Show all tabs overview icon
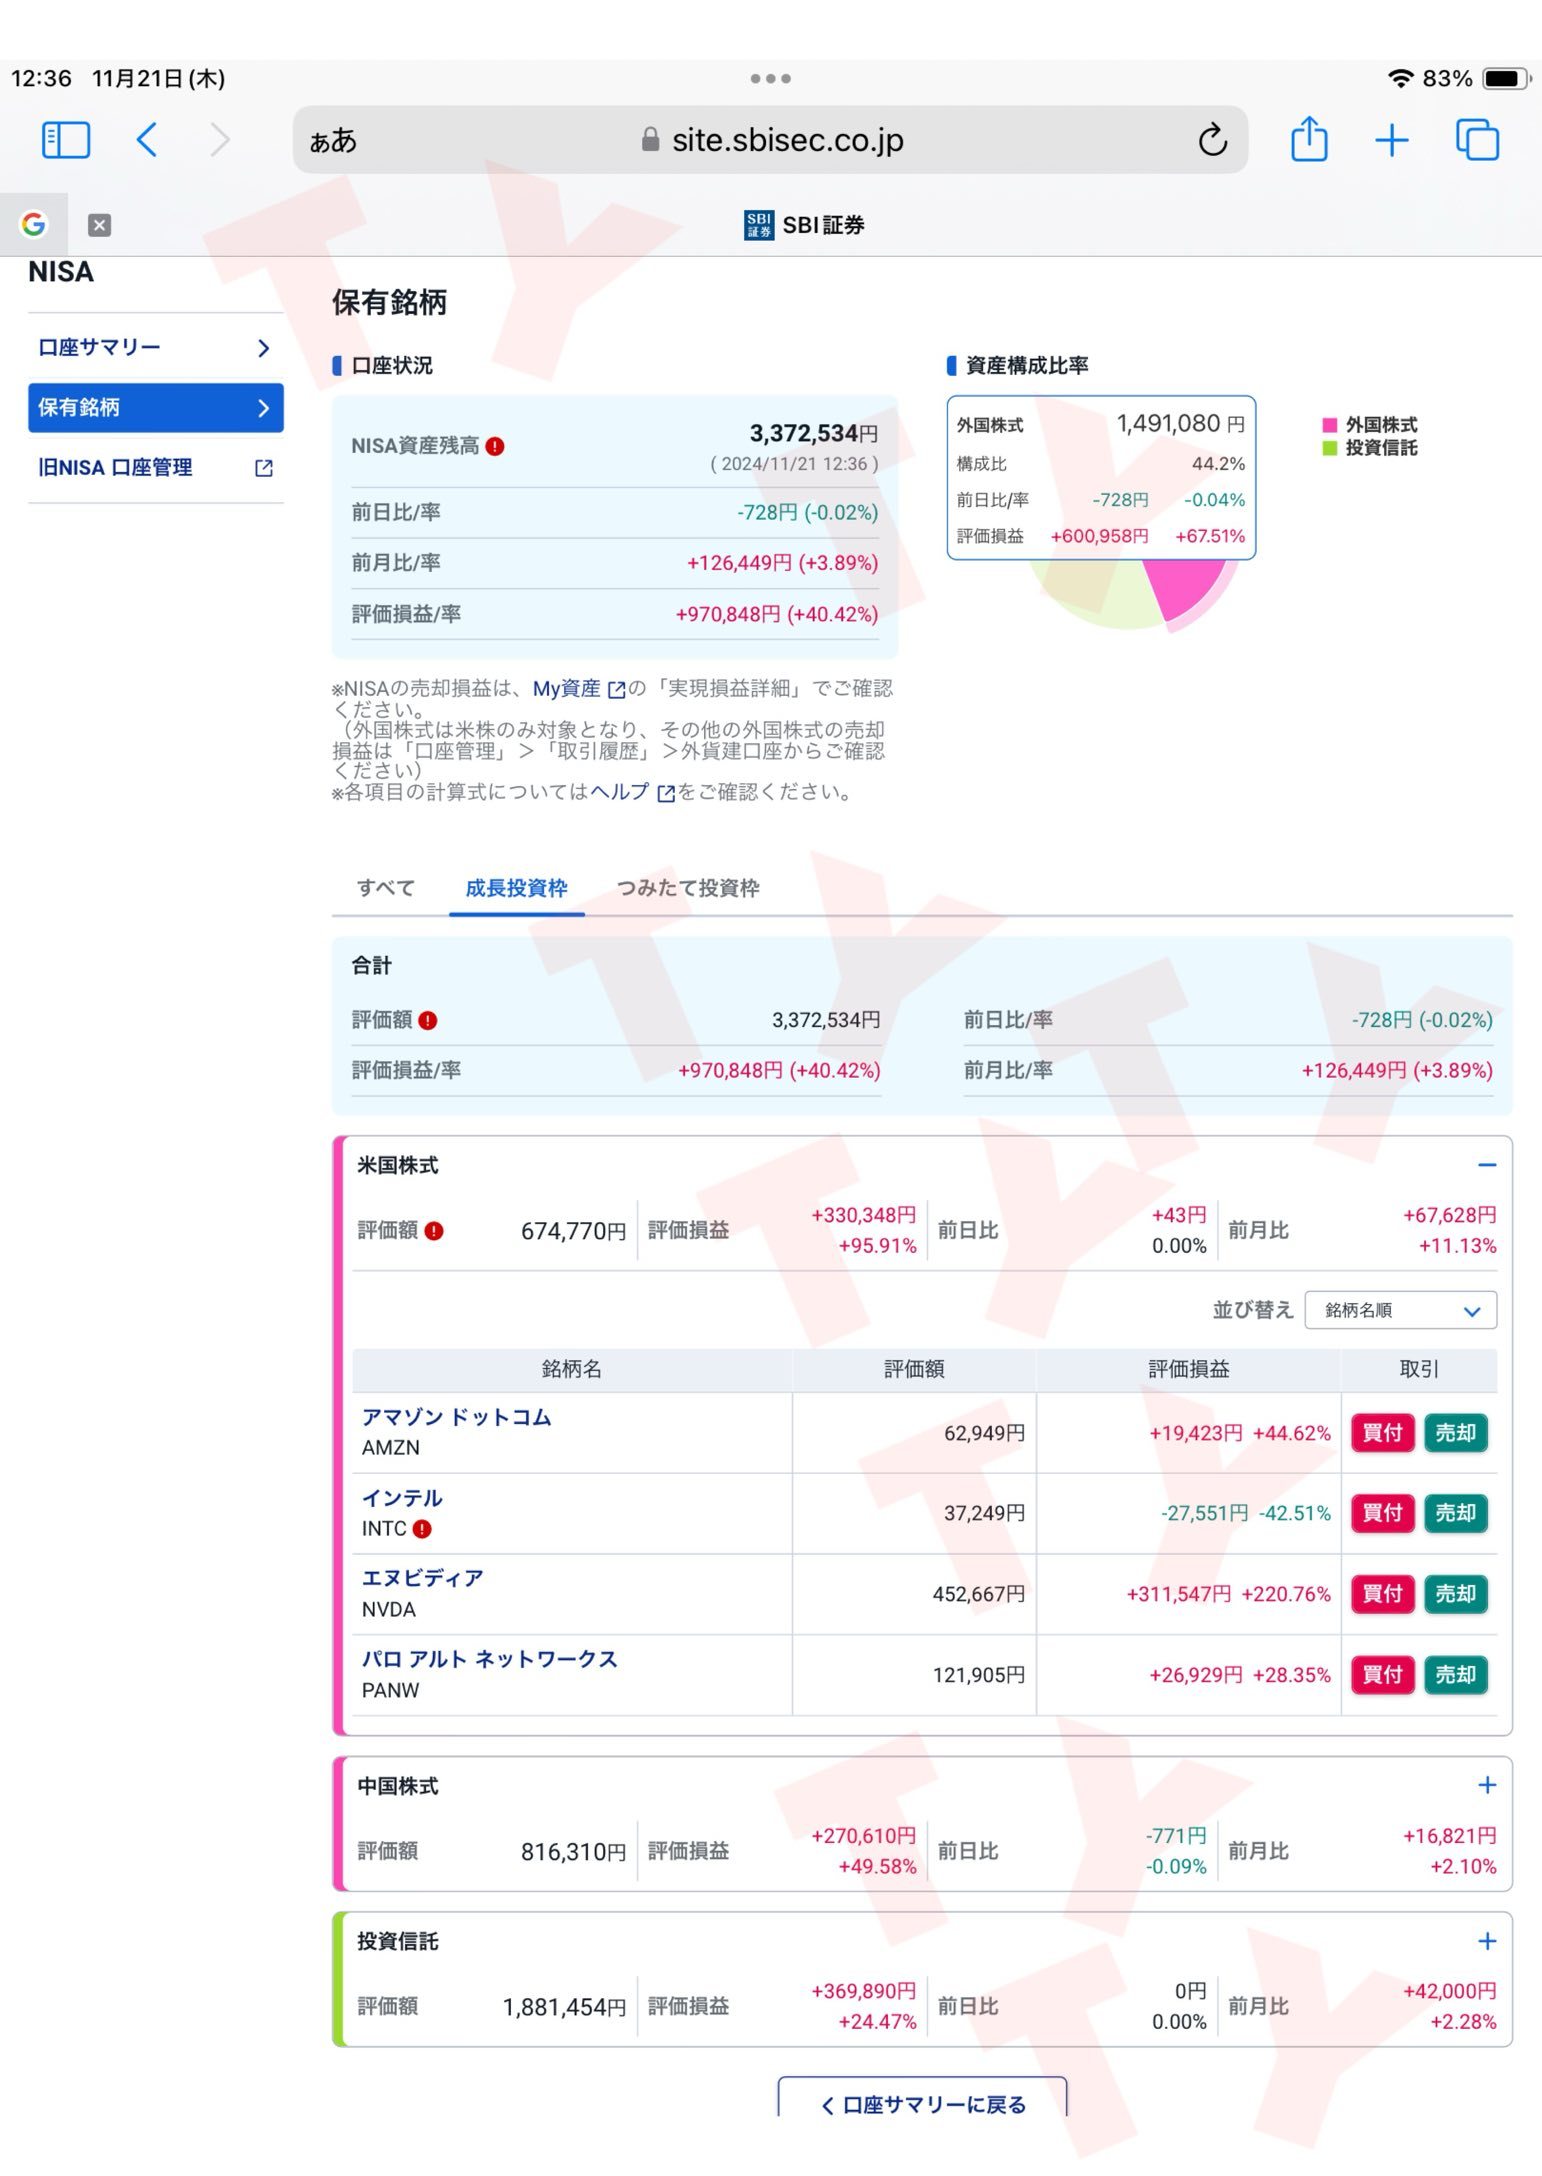This screenshot has width=1542, height=2176. click(x=1477, y=140)
